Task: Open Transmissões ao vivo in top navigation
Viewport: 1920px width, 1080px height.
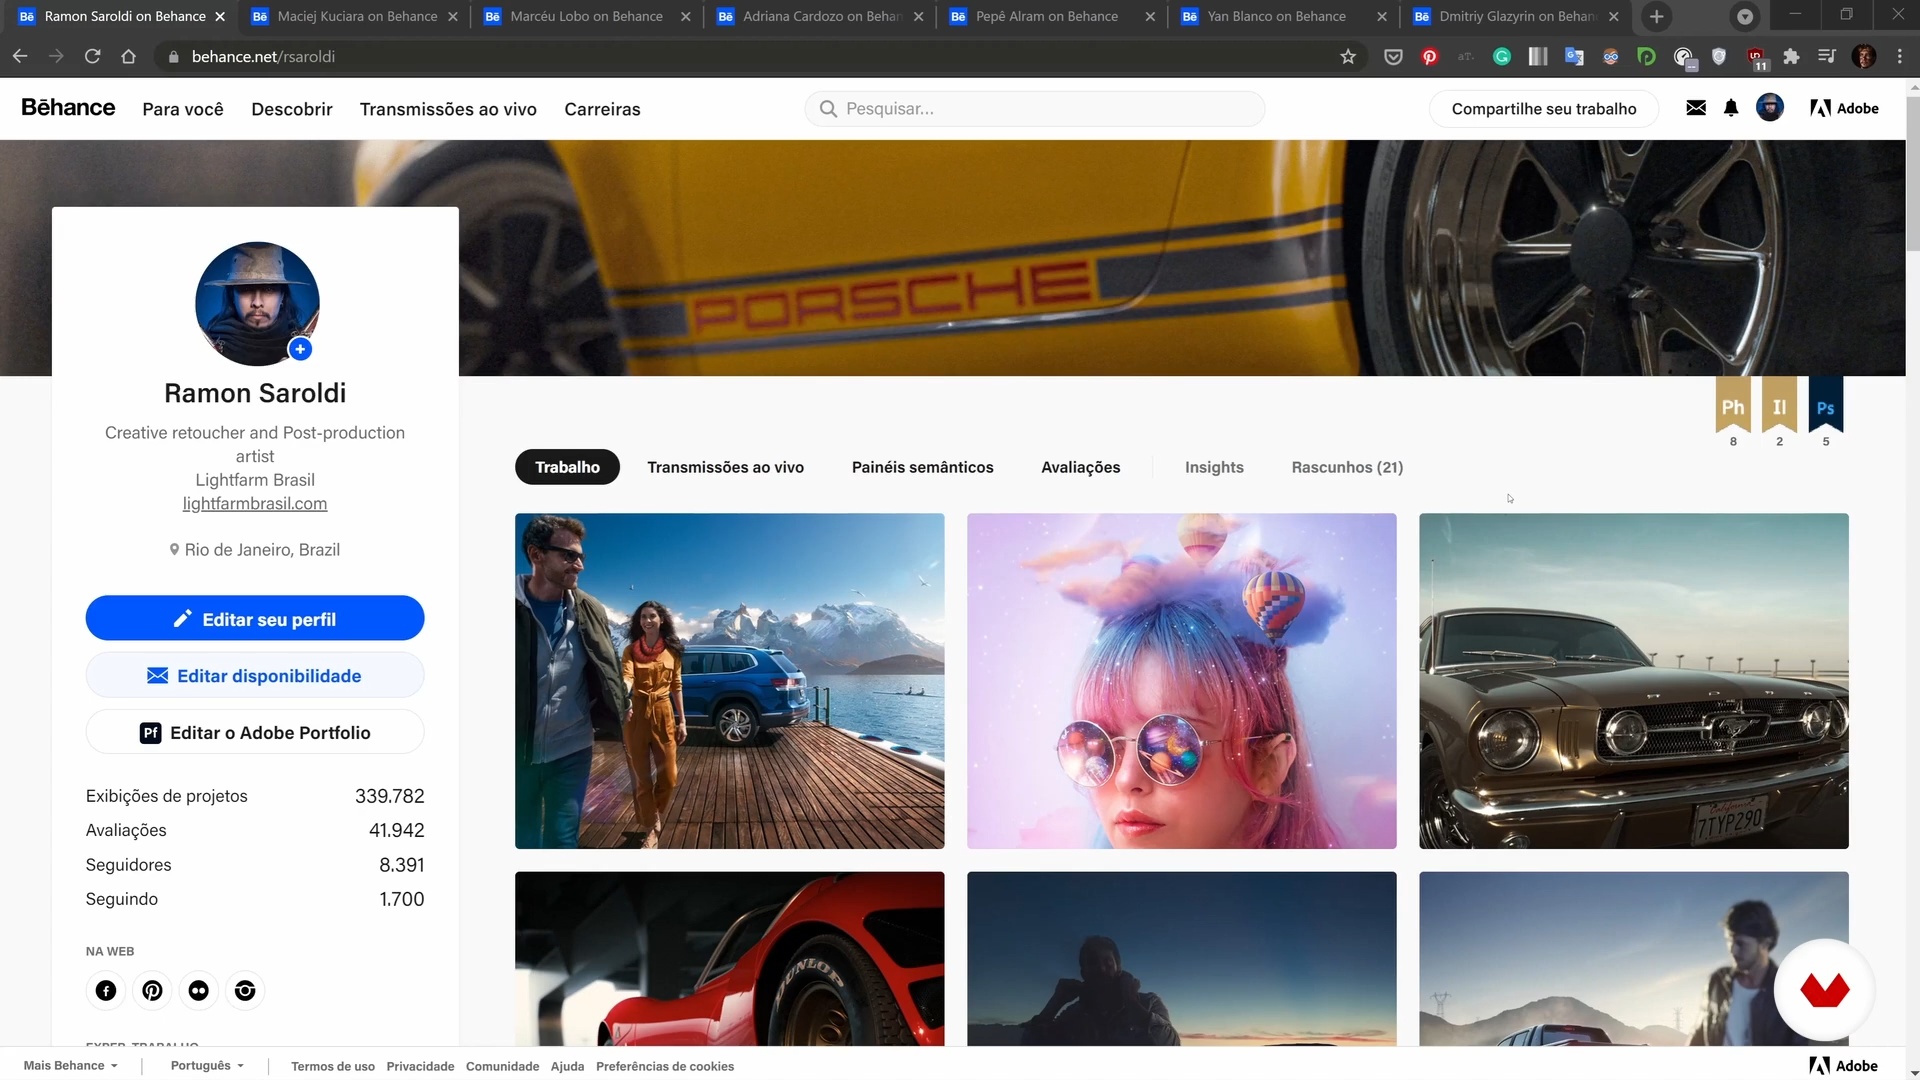Action: [448, 109]
